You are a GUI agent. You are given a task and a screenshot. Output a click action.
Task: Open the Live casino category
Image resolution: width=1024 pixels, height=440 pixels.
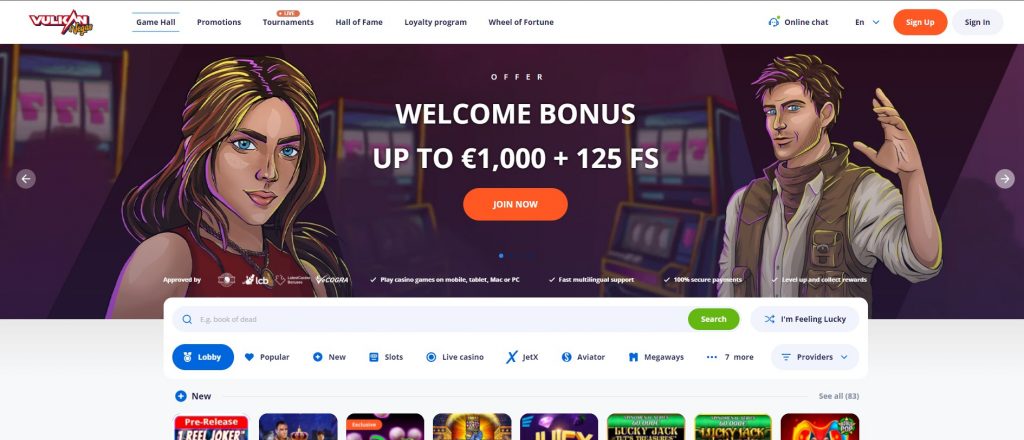[x=455, y=357]
